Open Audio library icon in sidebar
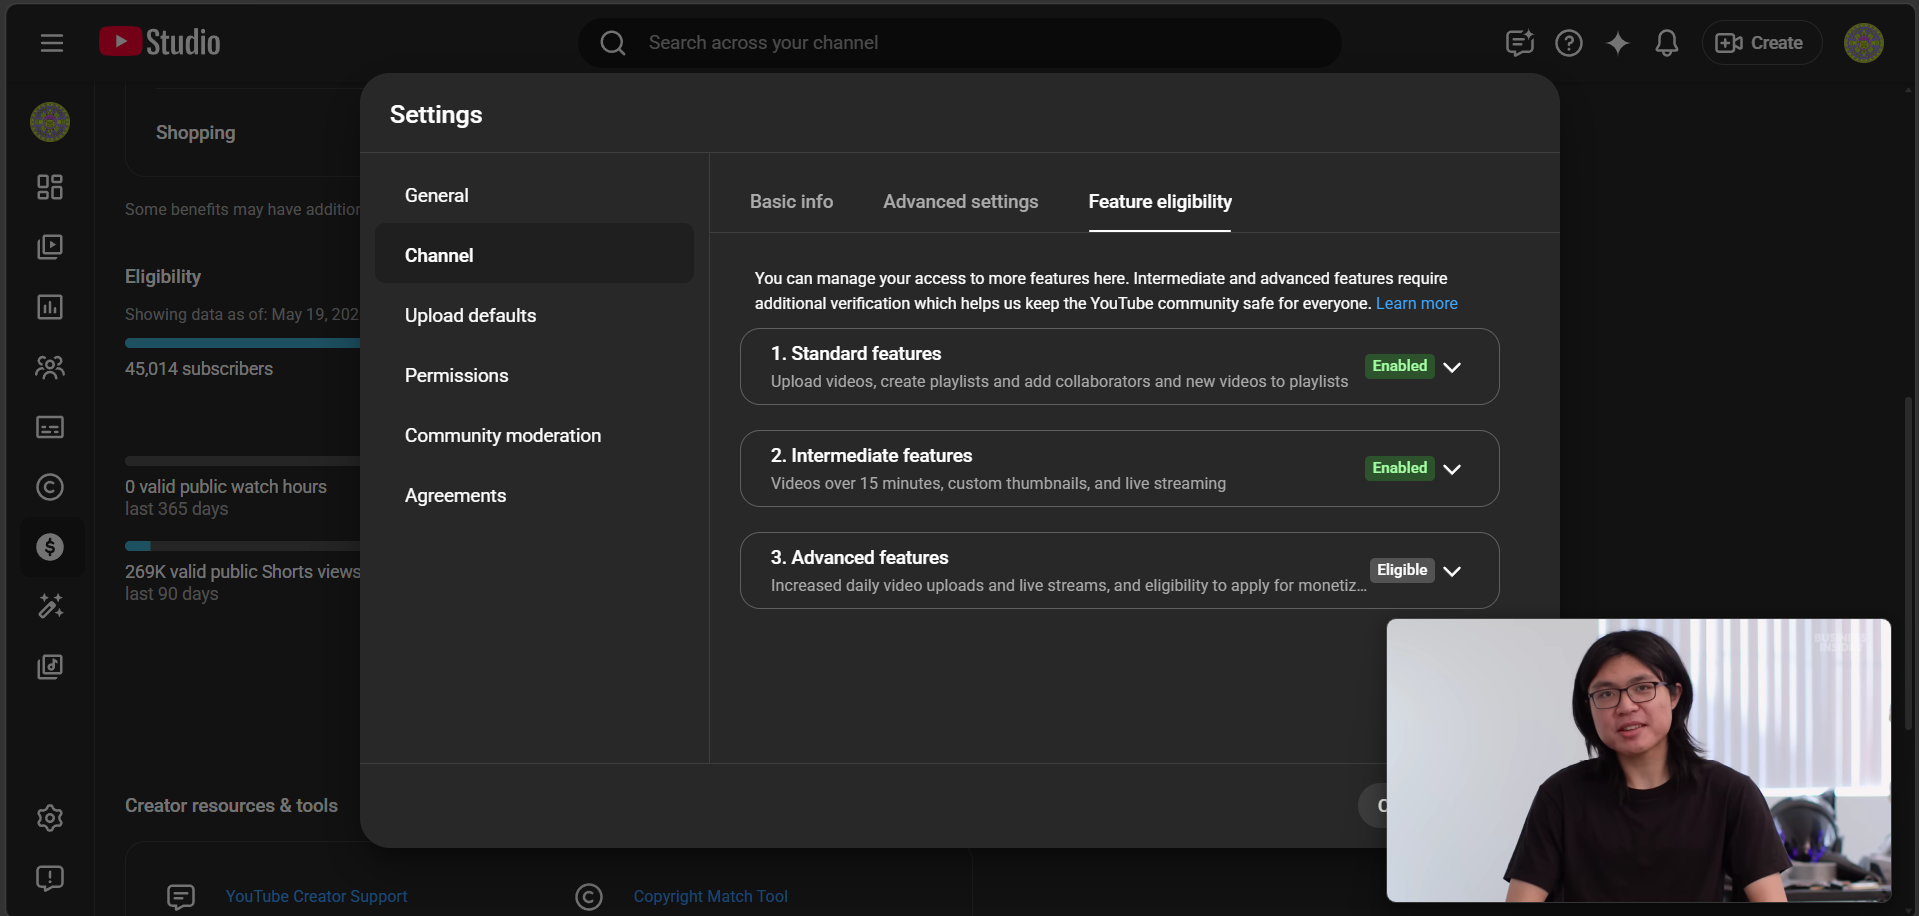The height and width of the screenshot is (916, 1919). [x=50, y=667]
